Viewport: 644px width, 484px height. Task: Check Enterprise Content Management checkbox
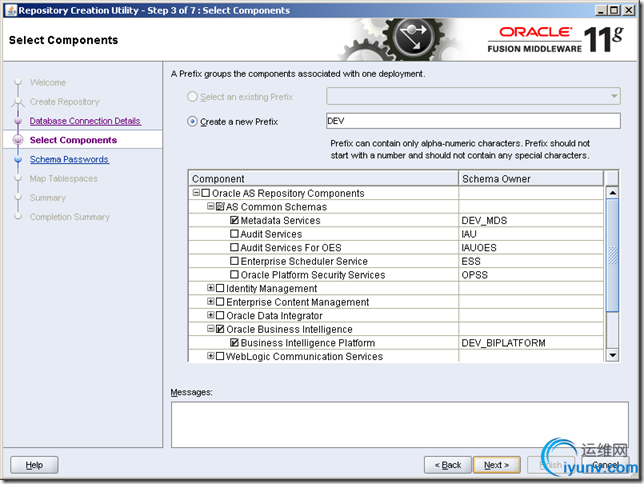point(220,302)
